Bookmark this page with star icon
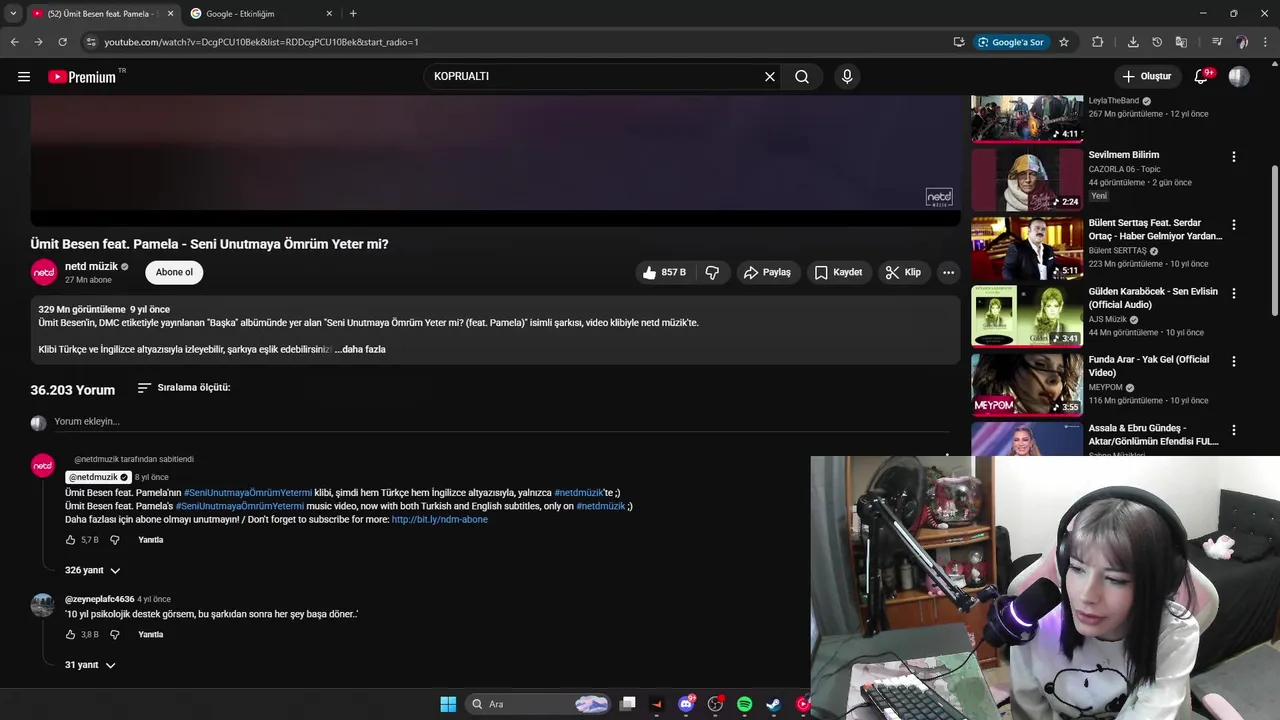The height and width of the screenshot is (720, 1280). (x=1064, y=42)
